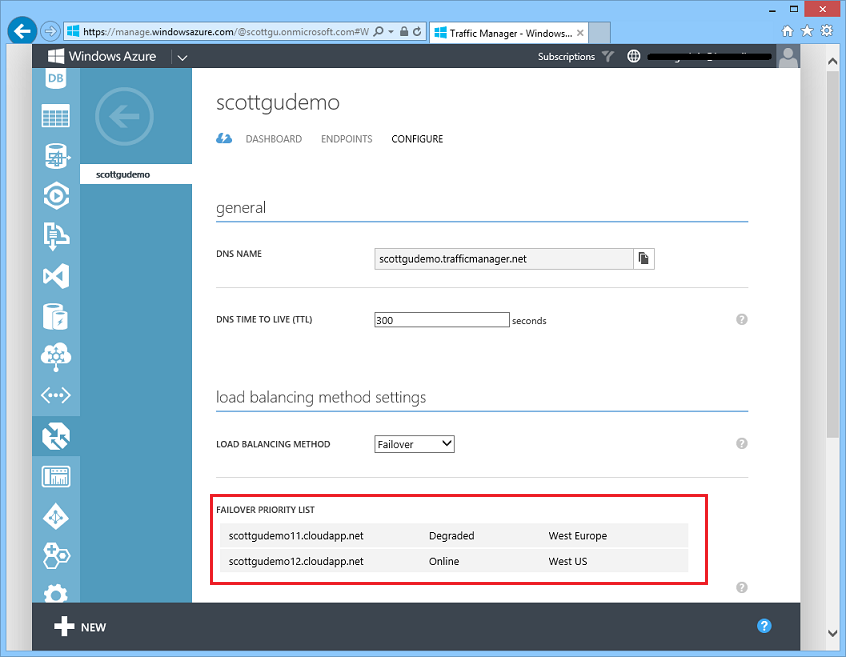Click the West Europe location text
This screenshot has height=657, width=846.
tap(578, 536)
